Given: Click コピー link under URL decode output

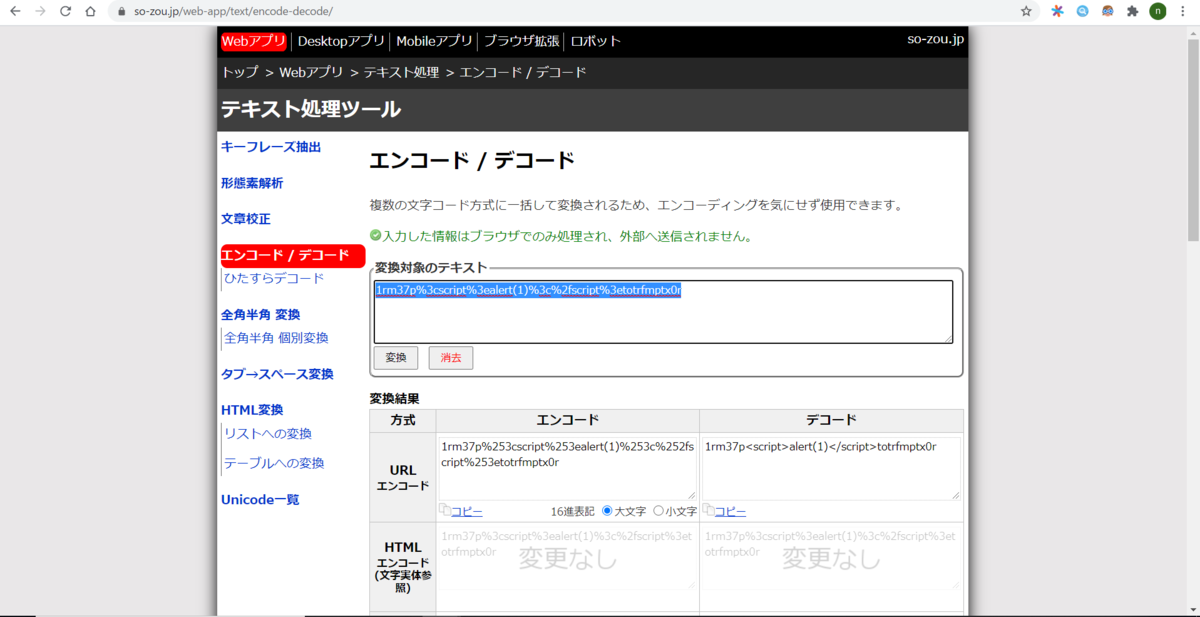Looking at the screenshot, I should coord(730,511).
